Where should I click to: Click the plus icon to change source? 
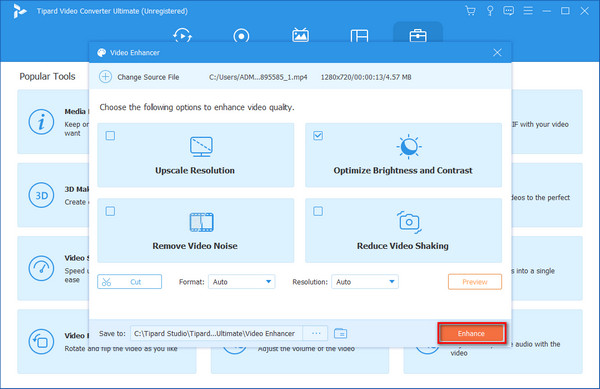(x=105, y=76)
